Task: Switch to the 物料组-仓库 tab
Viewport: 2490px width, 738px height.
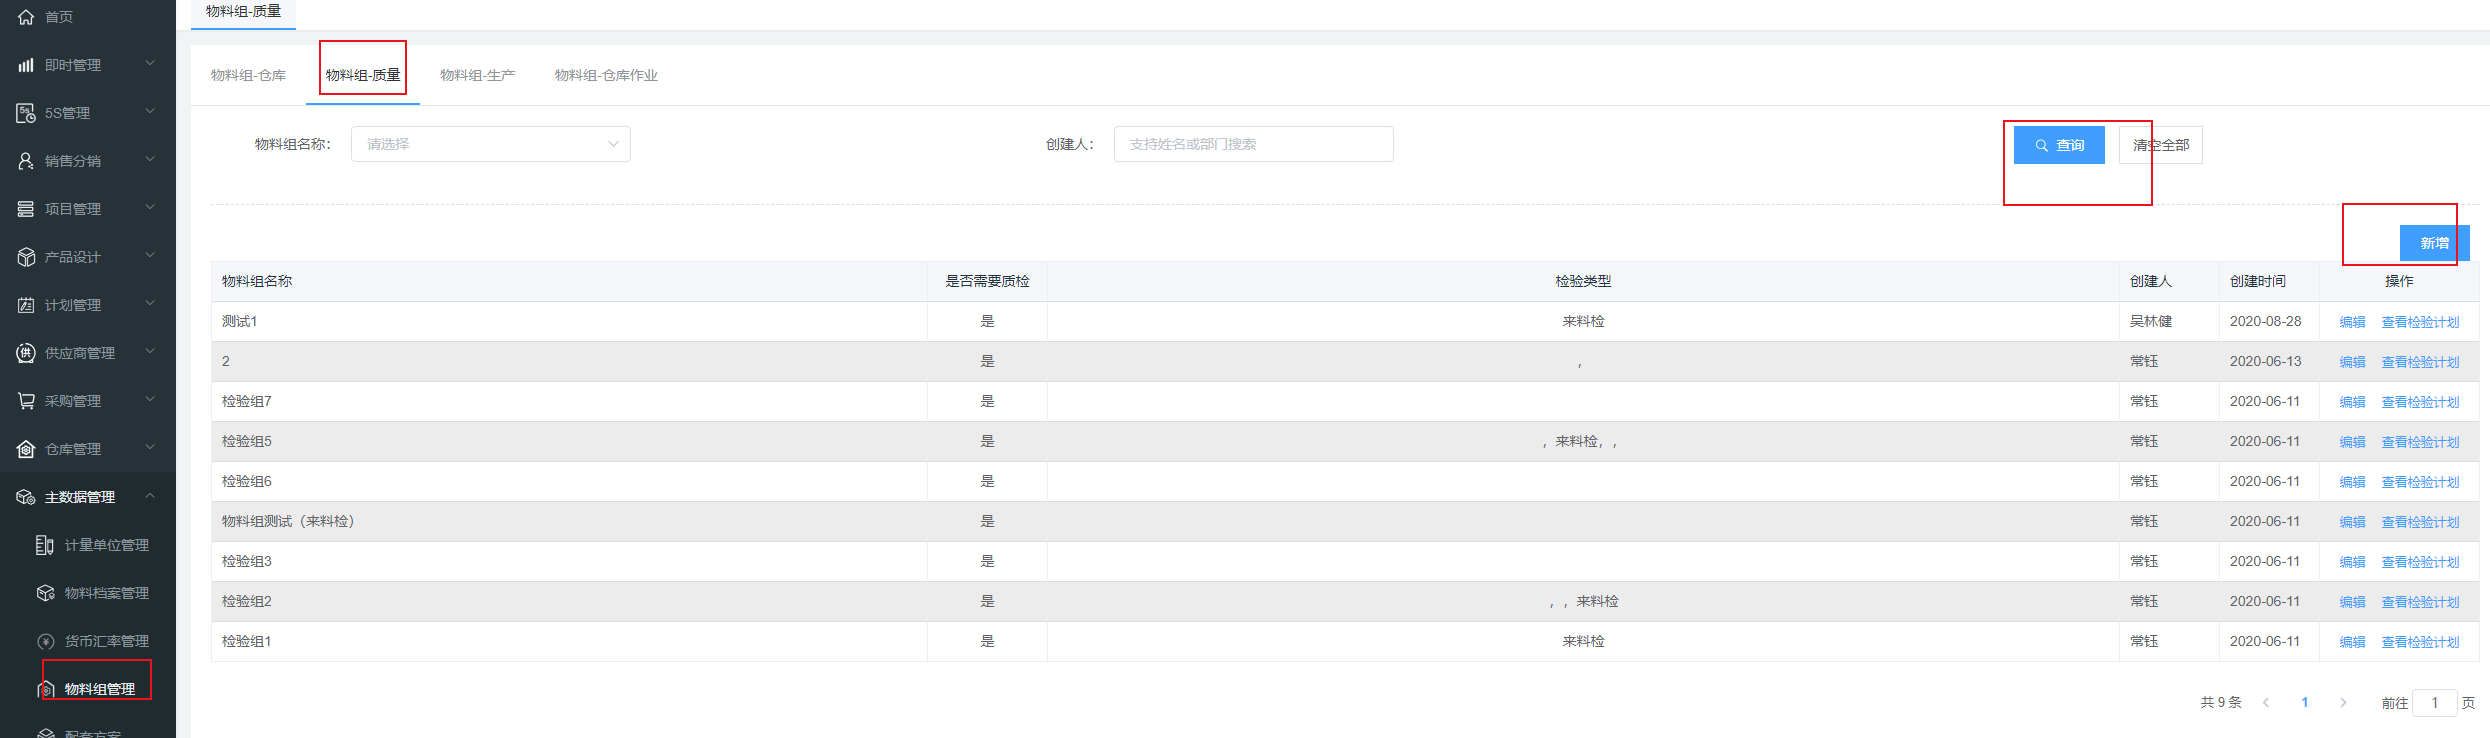Action: 248,75
